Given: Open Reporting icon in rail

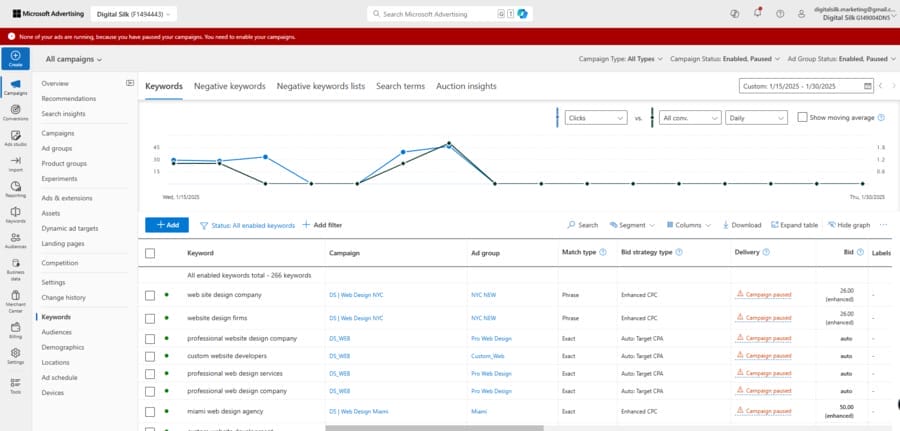Looking at the screenshot, I should click(x=15, y=189).
